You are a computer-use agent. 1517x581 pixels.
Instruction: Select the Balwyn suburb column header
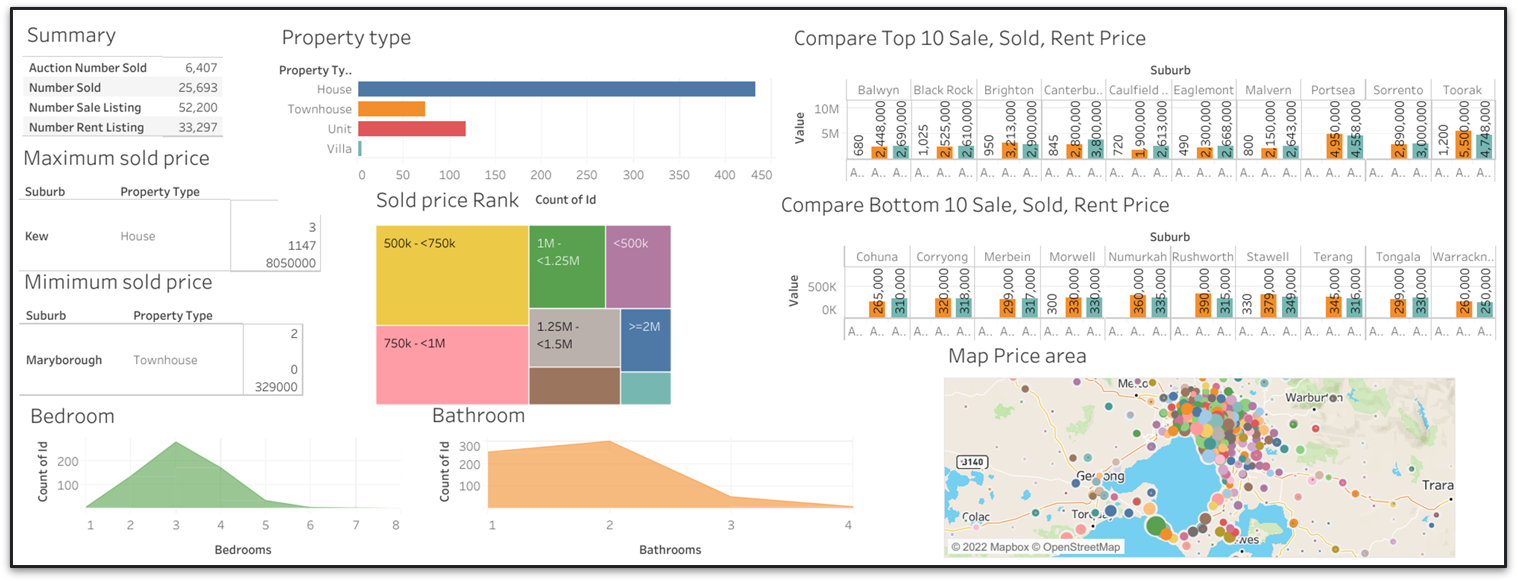click(878, 90)
